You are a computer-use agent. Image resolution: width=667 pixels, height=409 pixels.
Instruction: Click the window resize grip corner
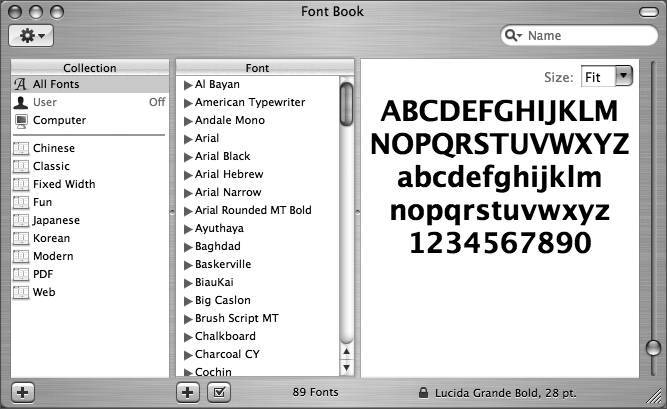point(655,397)
